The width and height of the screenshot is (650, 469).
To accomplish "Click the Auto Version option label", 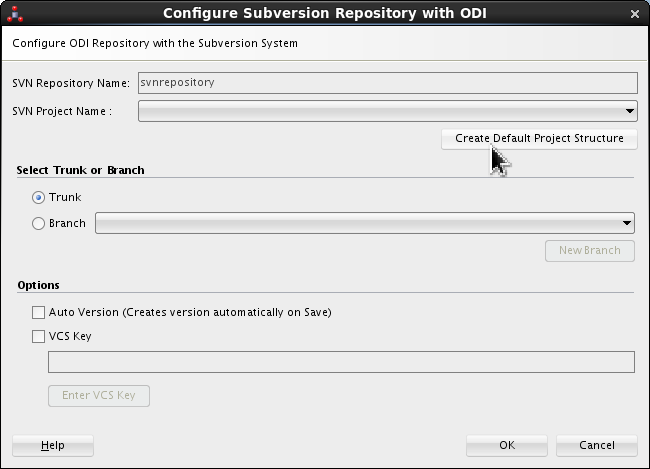I will 190,312.
